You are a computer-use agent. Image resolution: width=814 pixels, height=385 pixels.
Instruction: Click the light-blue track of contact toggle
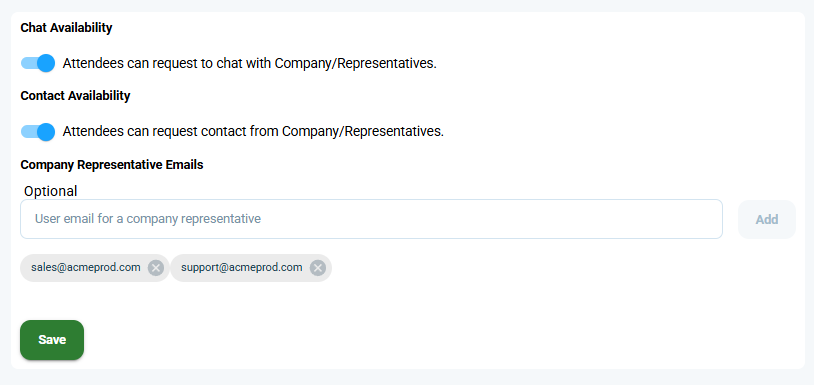(x=29, y=132)
